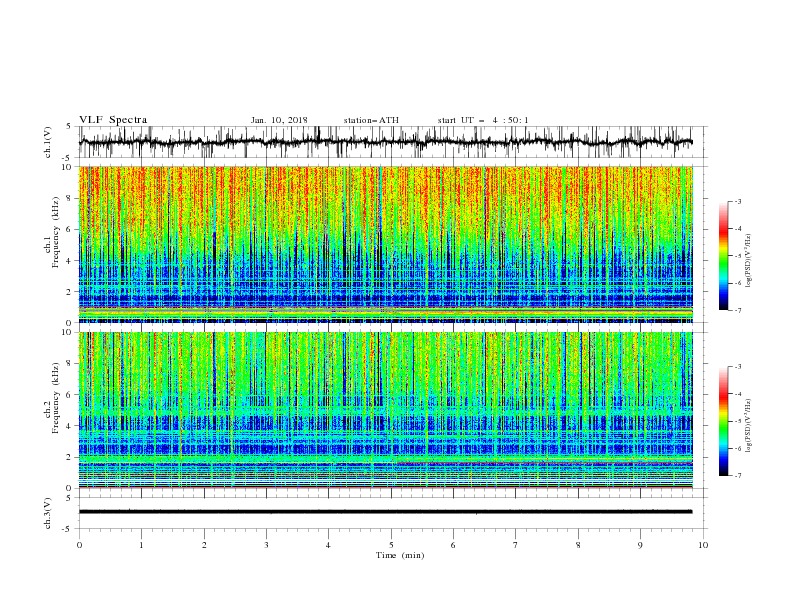Click the 8 kHz tick of ch.1 spectrogram
The height and width of the screenshot is (612, 792).
tap(70, 198)
